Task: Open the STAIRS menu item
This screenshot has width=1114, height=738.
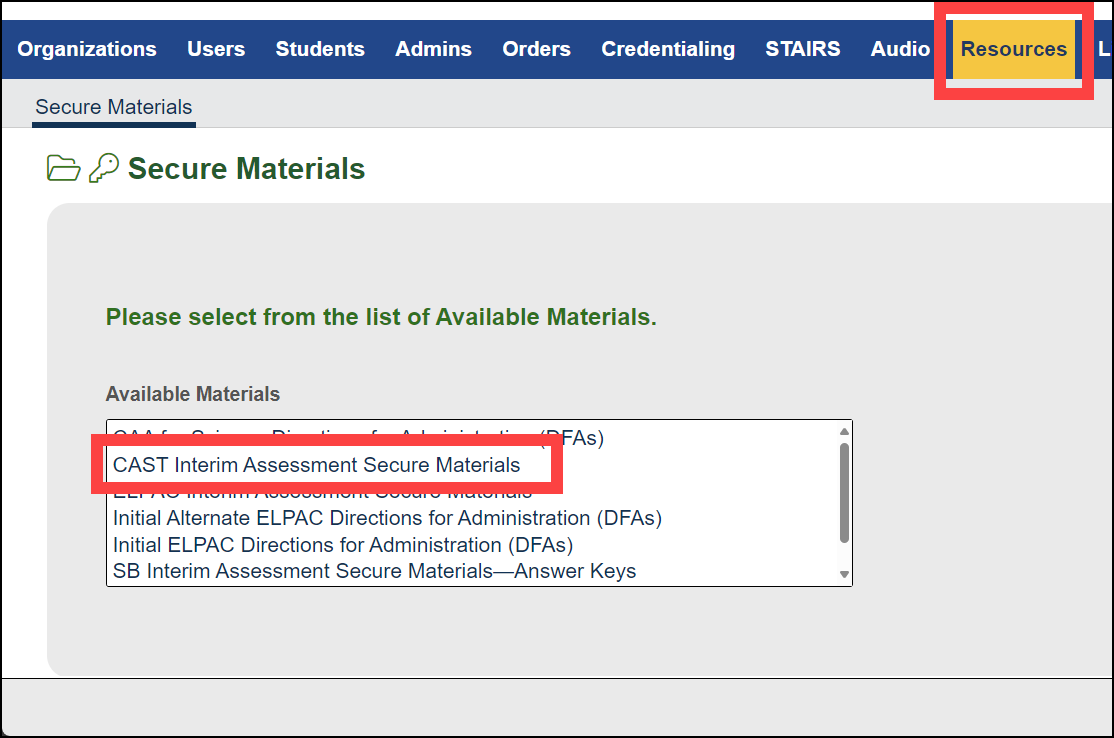Action: tap(803, 49)
